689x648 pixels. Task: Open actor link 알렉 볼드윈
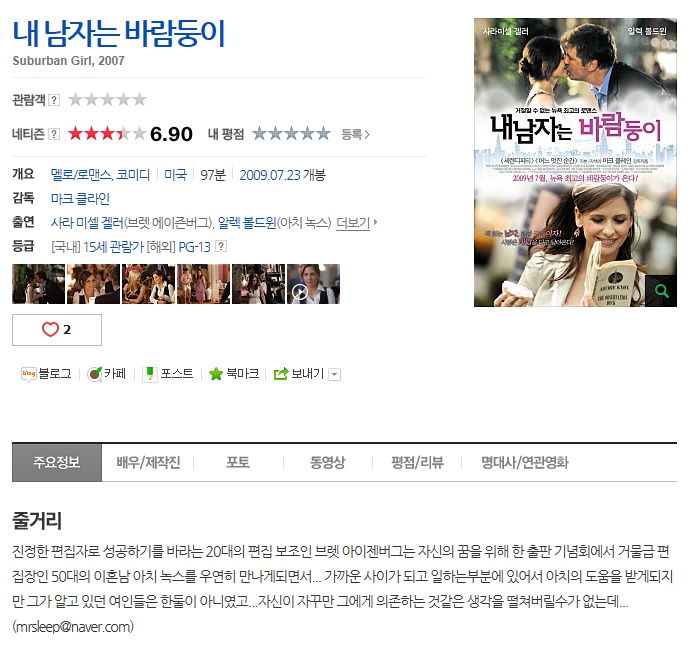point(247,223)
